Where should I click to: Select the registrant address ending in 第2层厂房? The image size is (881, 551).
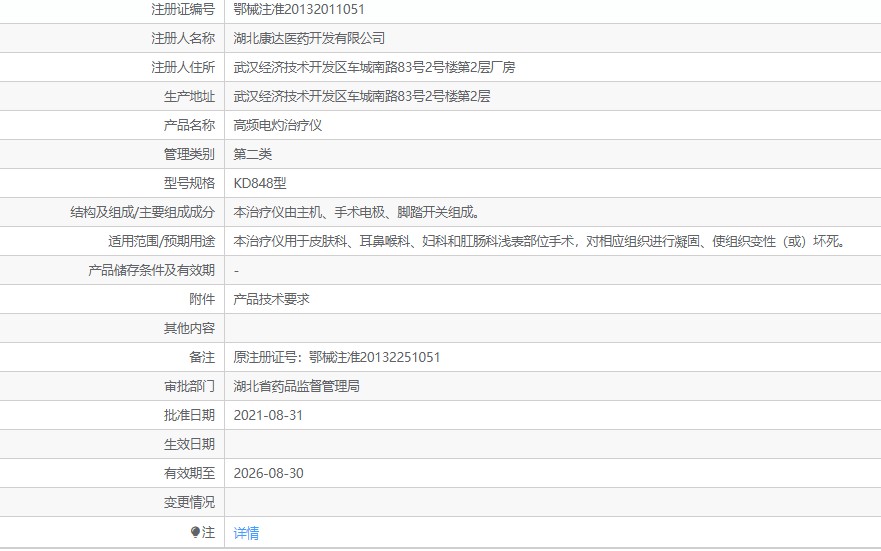coord(374,67)
